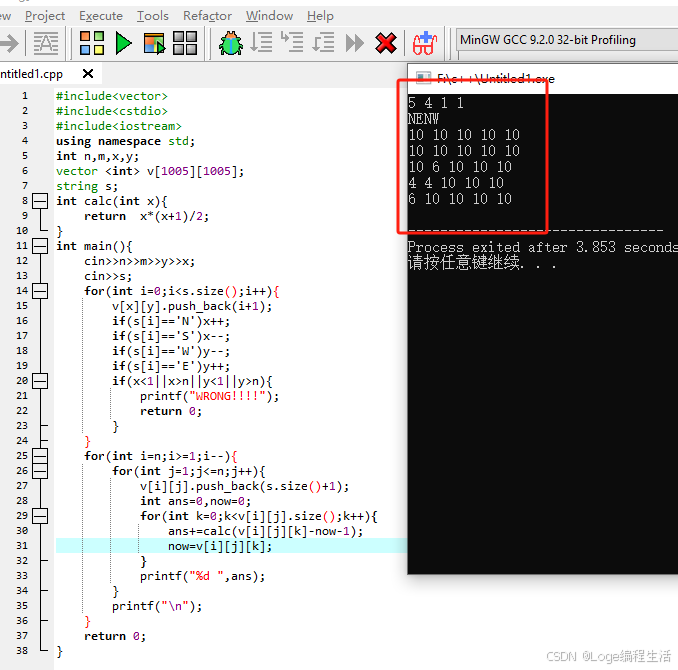This screenshot has height=670, width=678.
Task: Click the line 'printf("WRONG!!!!");'
Action: point(209,396)
